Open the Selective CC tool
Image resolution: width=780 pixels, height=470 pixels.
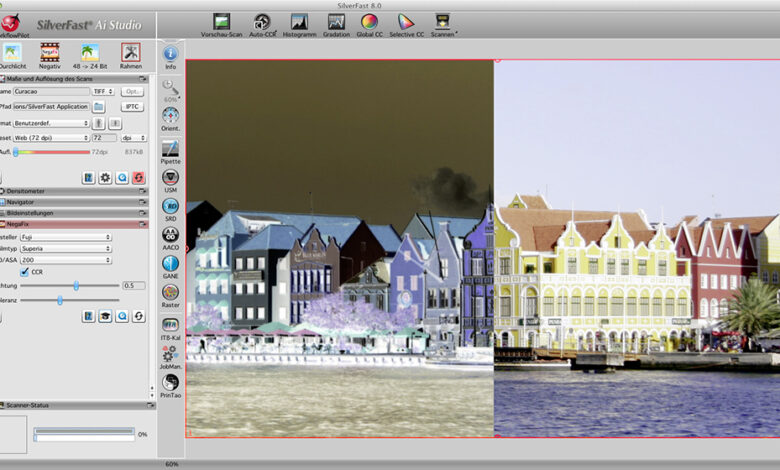406,21
